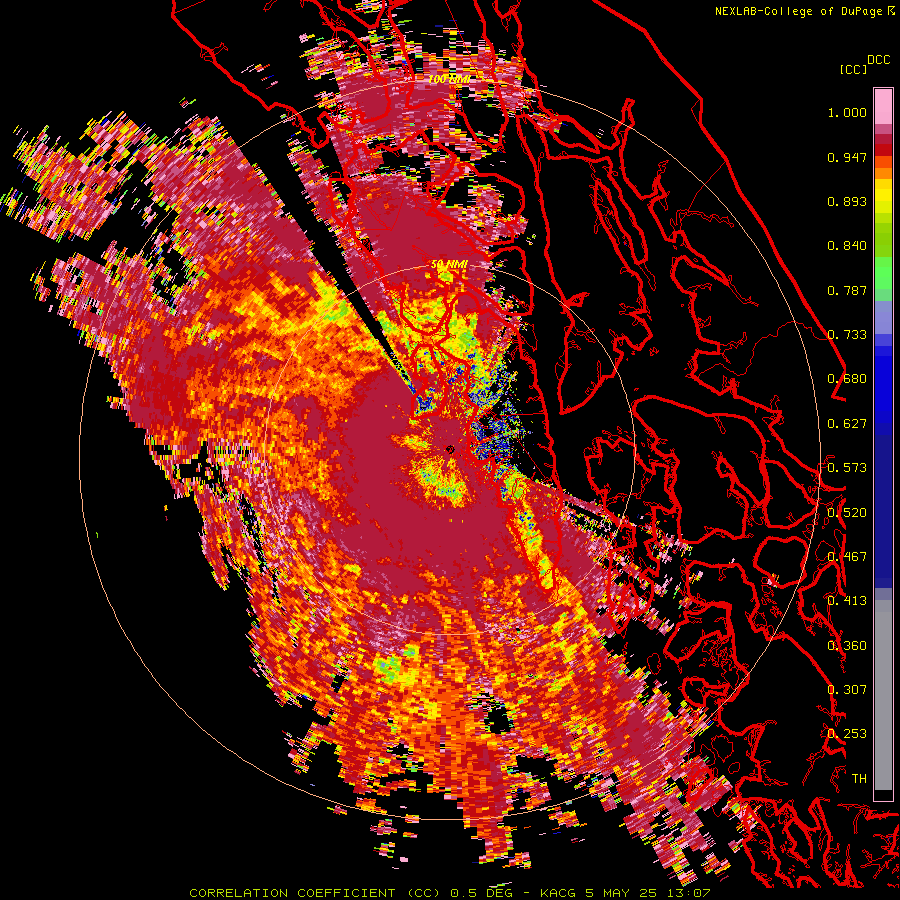
Task: Click the 0.947 scale value
Action: point(847,157)
